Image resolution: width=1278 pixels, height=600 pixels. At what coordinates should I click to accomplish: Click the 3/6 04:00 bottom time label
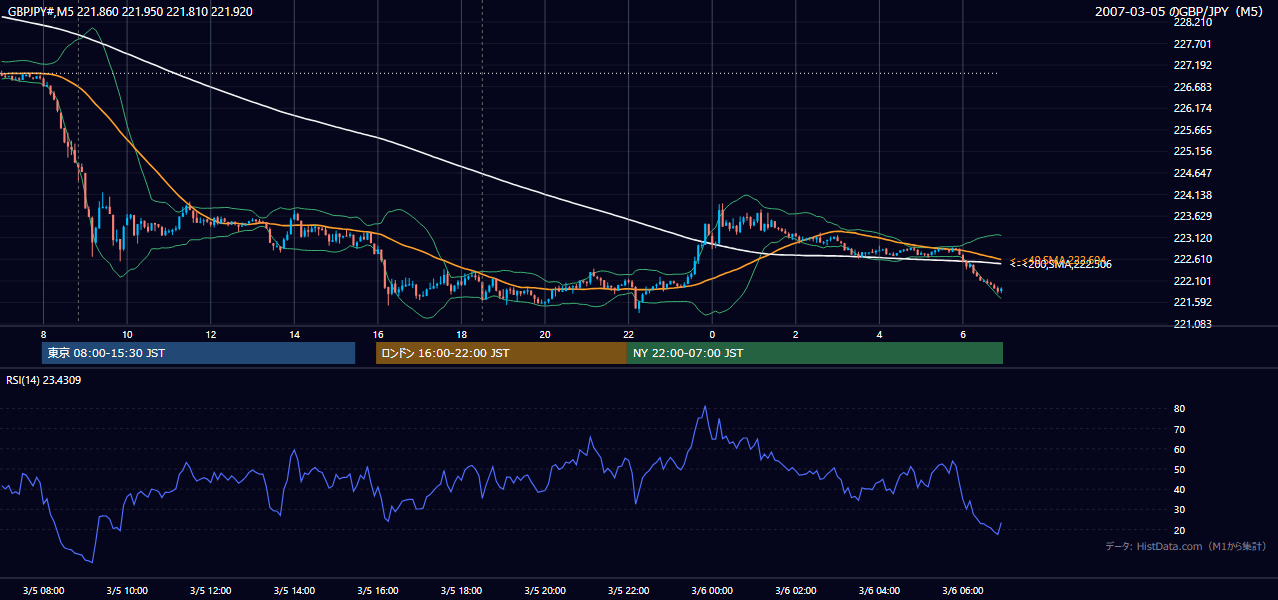pos(879,590)
